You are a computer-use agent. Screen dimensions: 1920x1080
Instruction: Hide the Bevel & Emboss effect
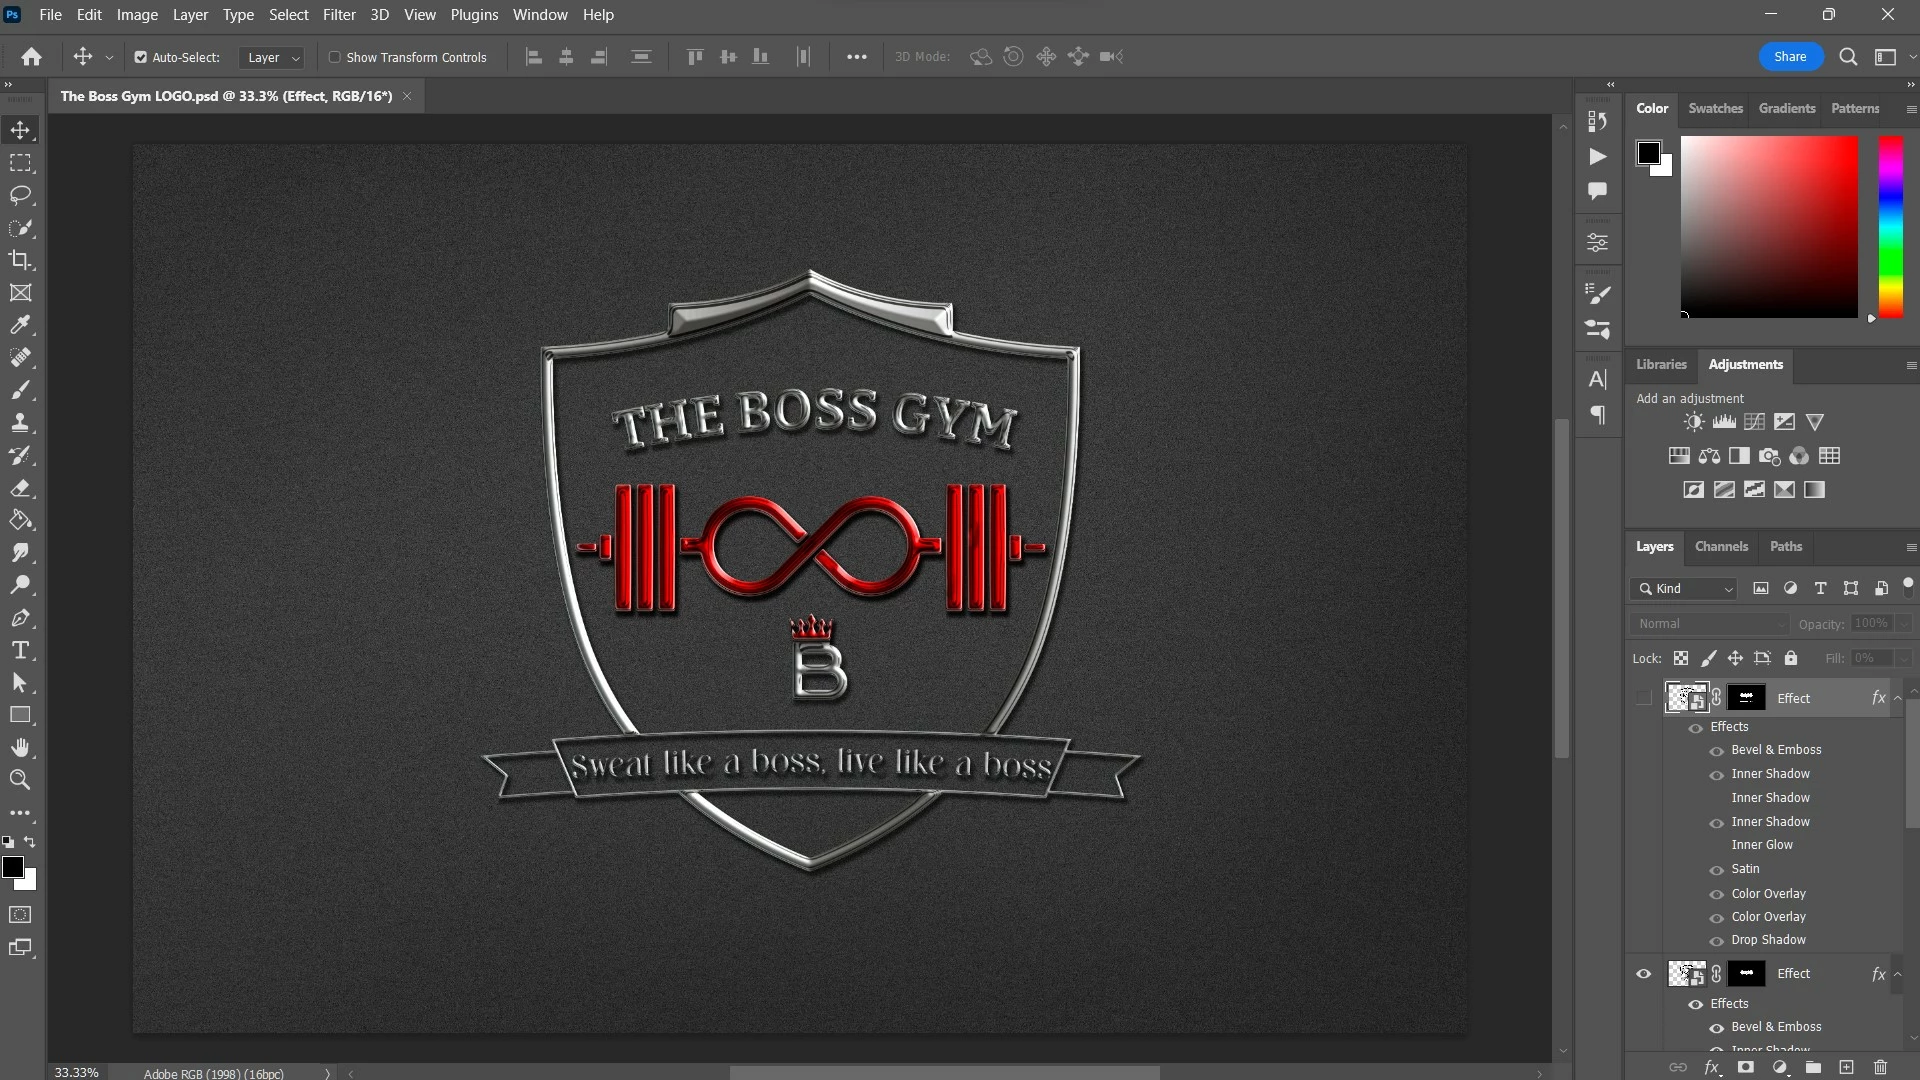[x=1716, y=751]
